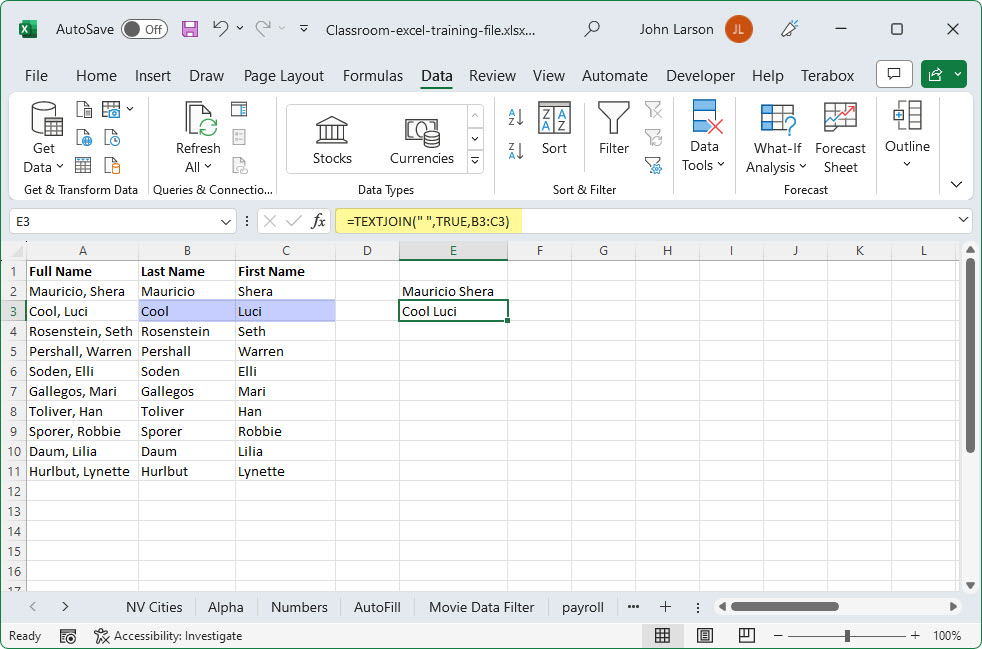This screenshot has width=982, height=649.
Task: Switch to Page Layout view in status bar
Action: click(705, 635)
